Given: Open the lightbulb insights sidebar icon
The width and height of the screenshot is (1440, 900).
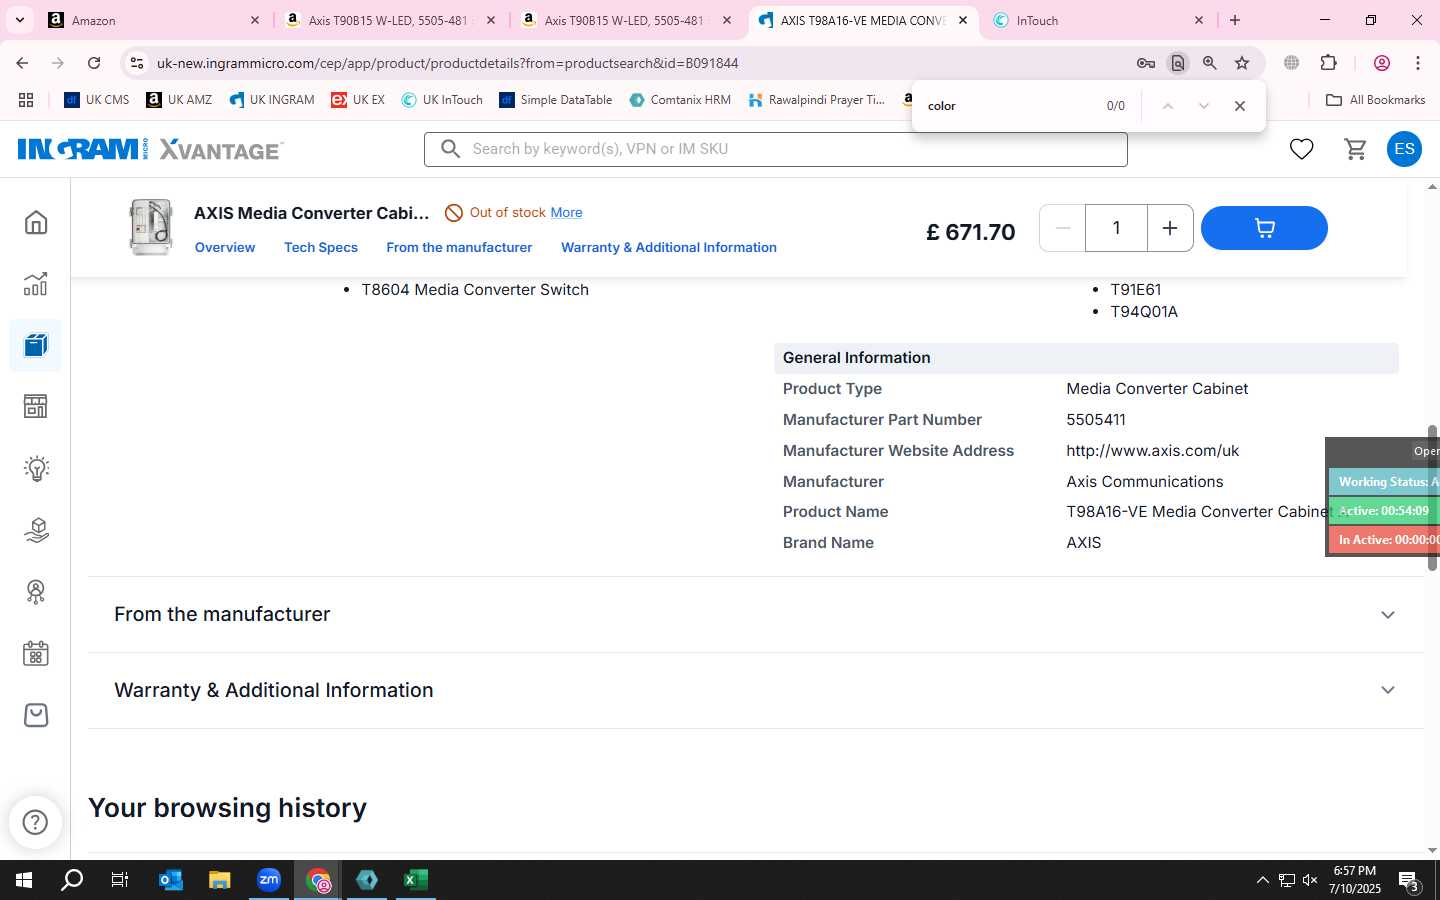Looking at the screenshot, I should pos(36,468).
